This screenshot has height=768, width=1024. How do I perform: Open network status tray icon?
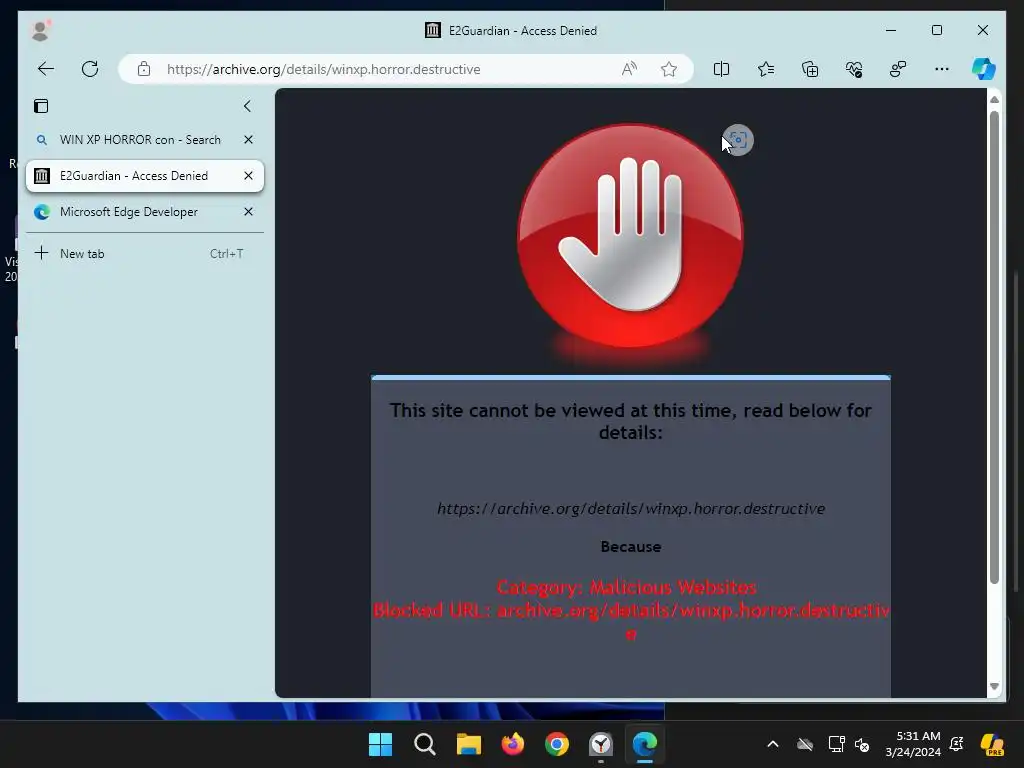836,744
